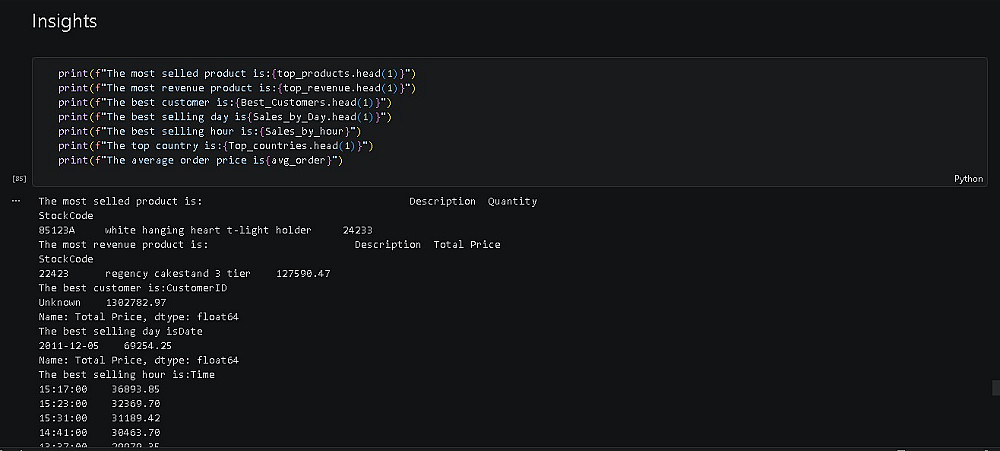1000x451 pixels.
Task: Click the 15:17:00 hour output row
Action: (x=99, y=389)
